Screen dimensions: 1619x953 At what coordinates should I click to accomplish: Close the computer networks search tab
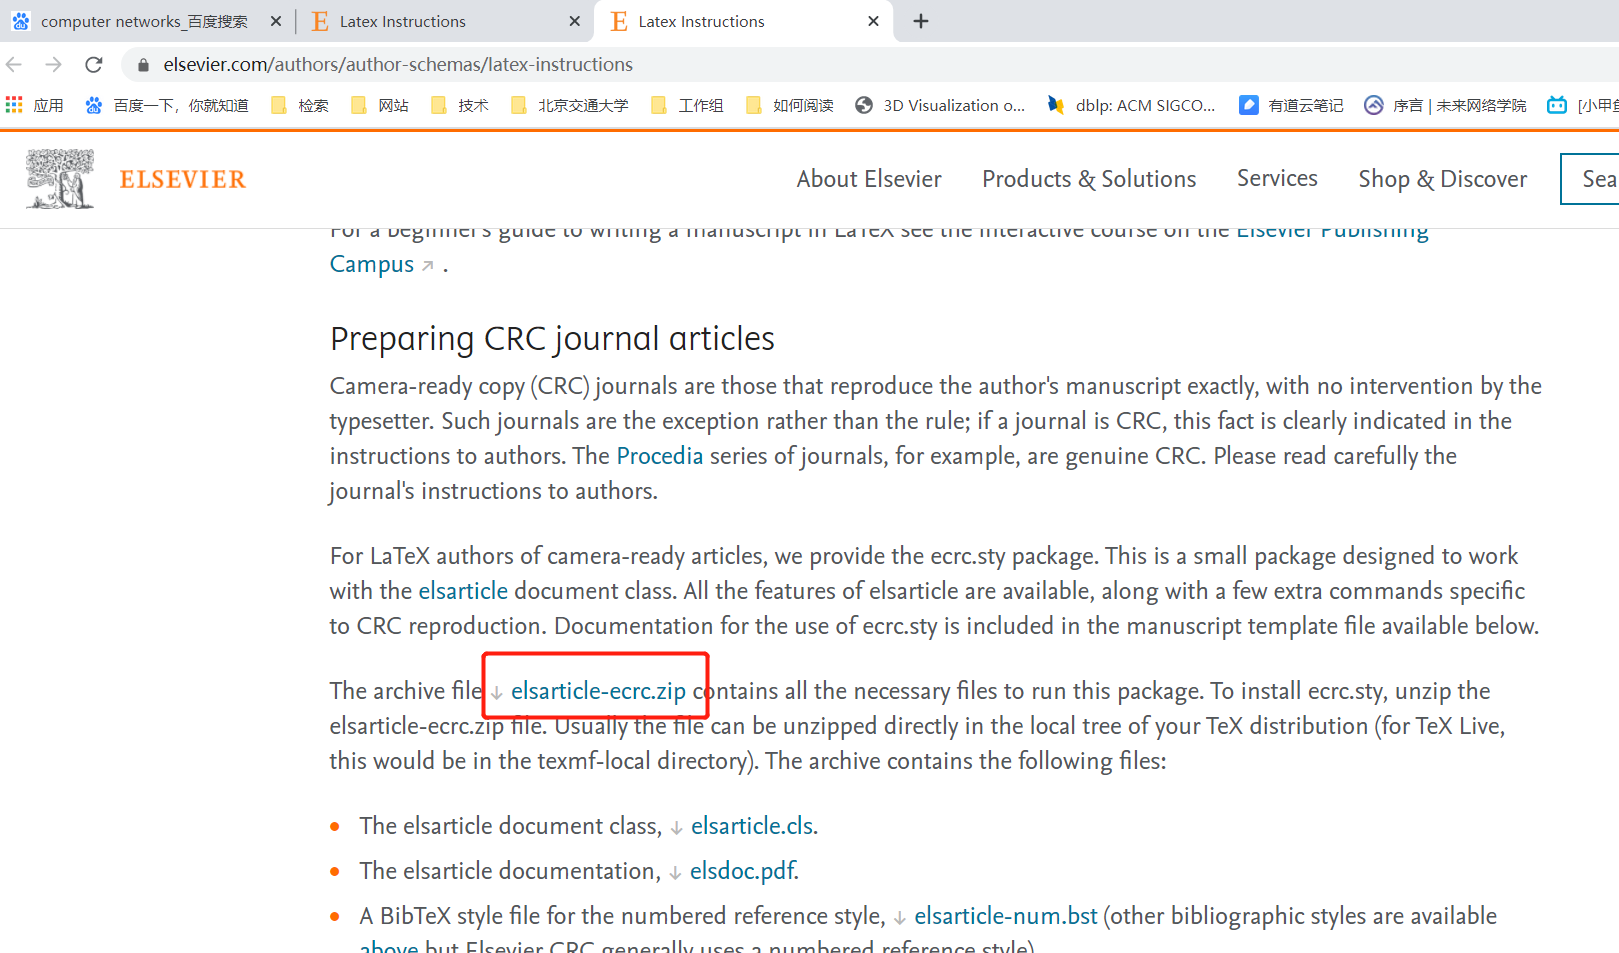point(276,21)
